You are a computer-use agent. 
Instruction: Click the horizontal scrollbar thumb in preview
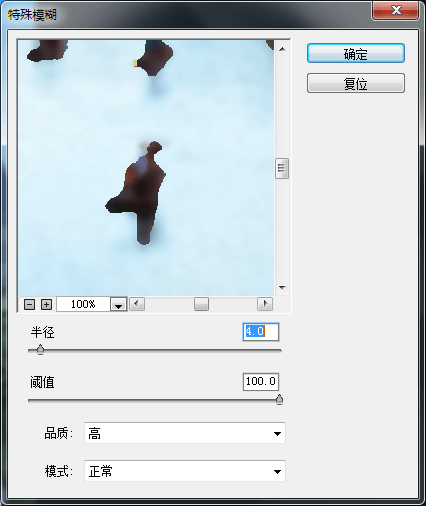click(201, 304)
